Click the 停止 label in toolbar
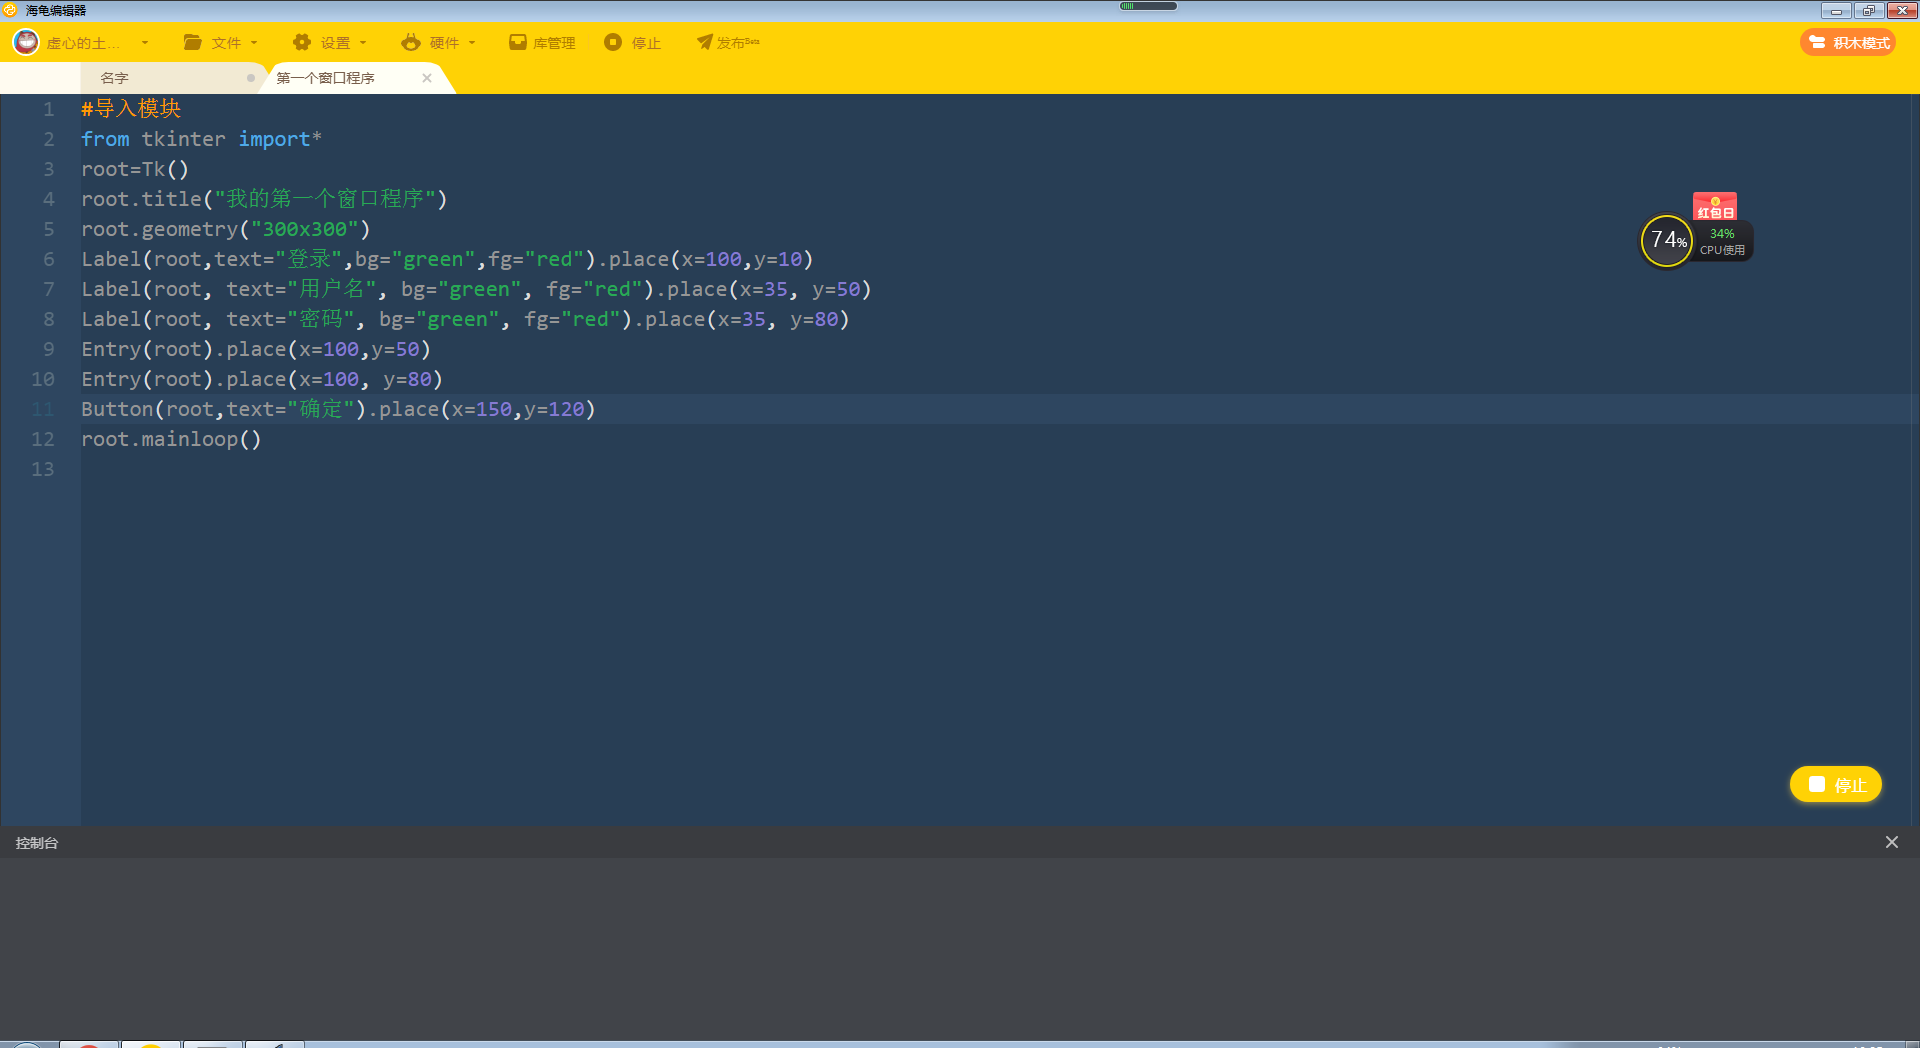 point(646,43)
